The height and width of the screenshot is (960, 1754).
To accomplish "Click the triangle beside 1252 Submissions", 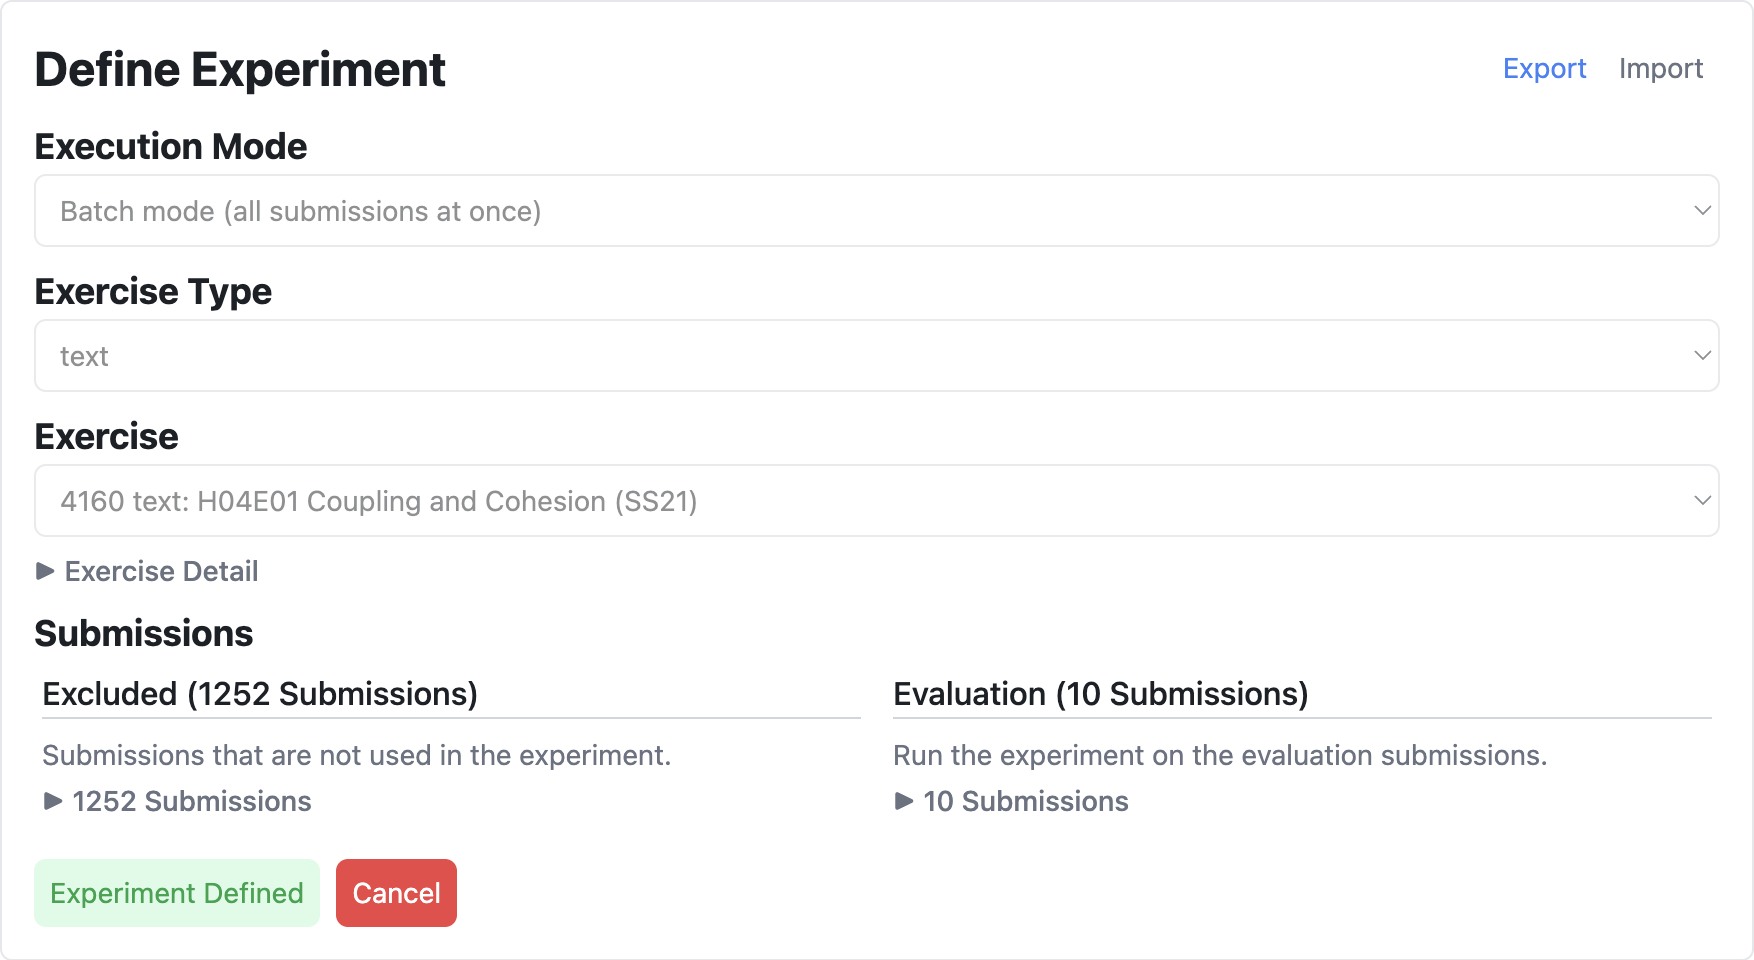I will click(52, 801).
